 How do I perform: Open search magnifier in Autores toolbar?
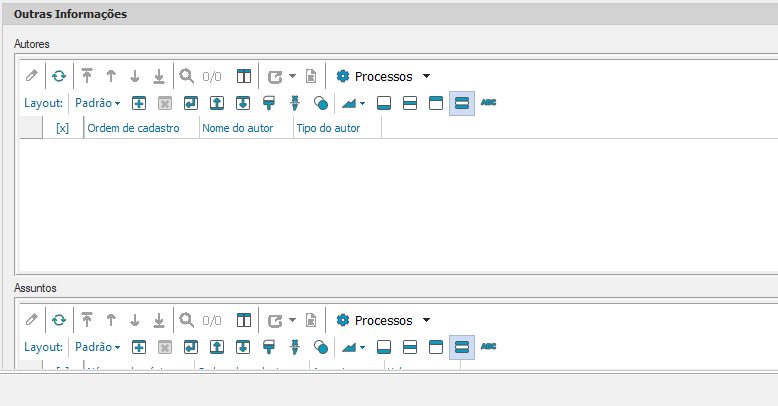pos(186,76)
